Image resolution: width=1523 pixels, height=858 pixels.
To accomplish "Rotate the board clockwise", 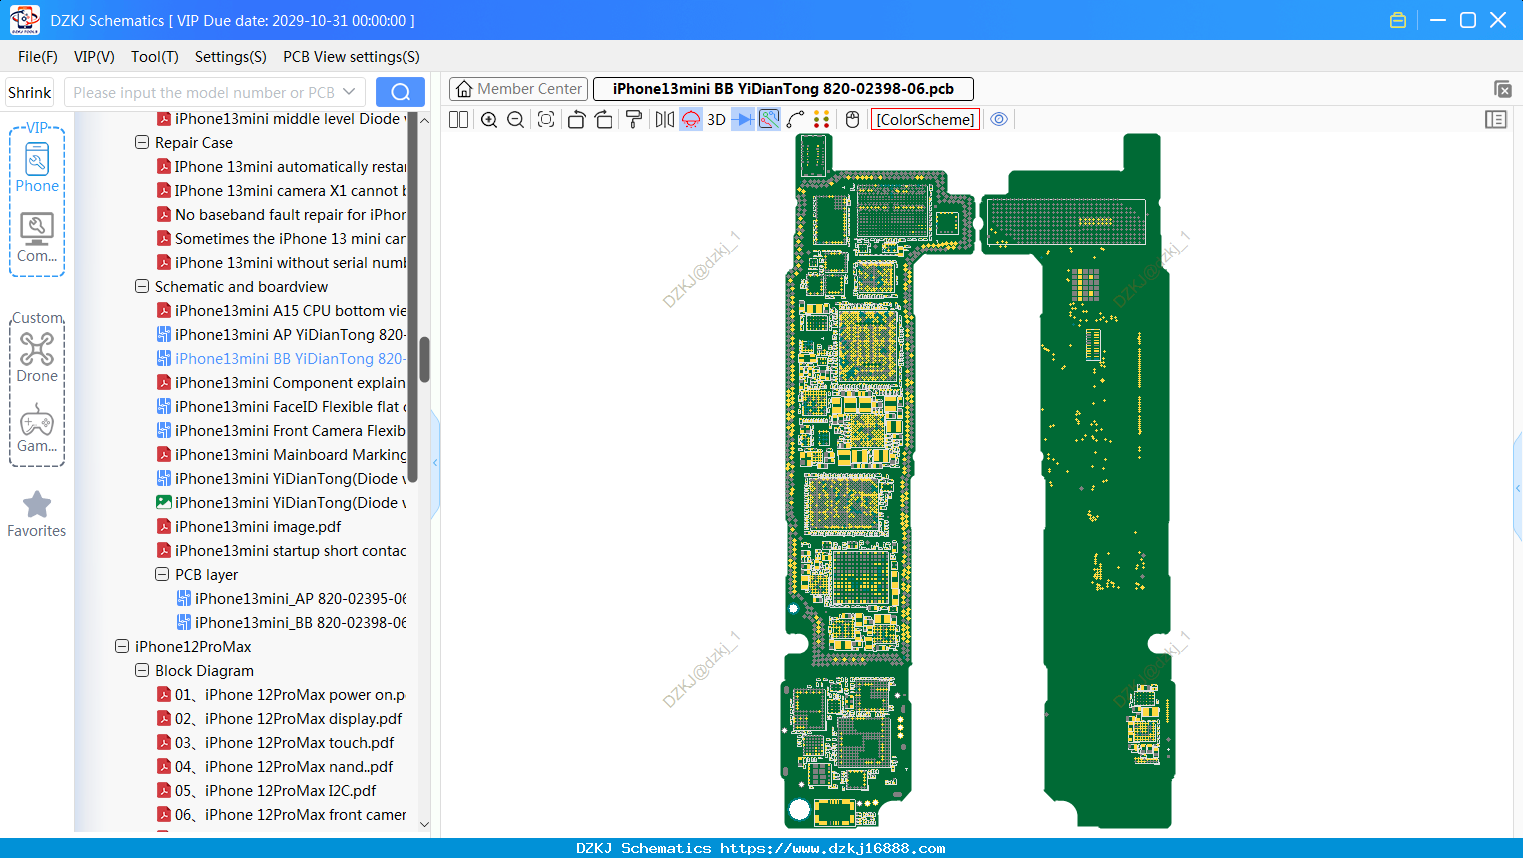I will pos(604,119).
